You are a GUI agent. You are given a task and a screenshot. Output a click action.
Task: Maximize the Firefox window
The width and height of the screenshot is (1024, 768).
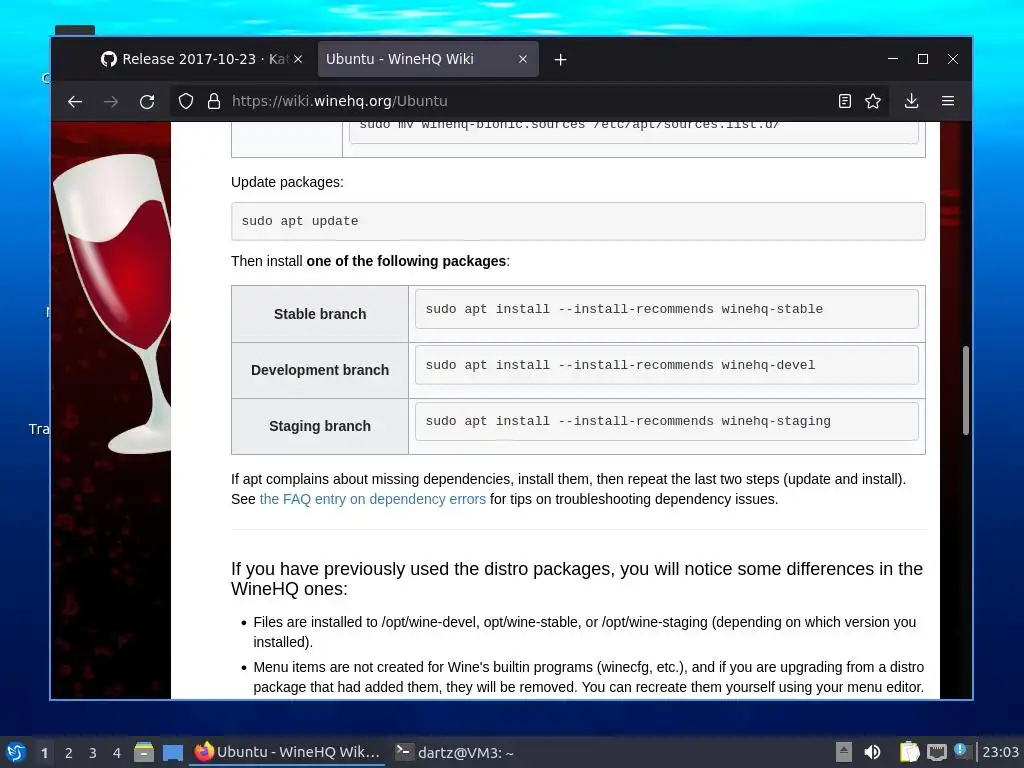click(x=923, y=59)
